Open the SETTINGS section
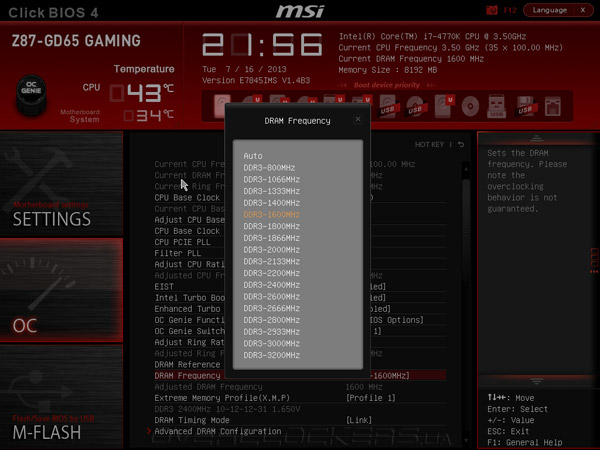 coord(61,183)
